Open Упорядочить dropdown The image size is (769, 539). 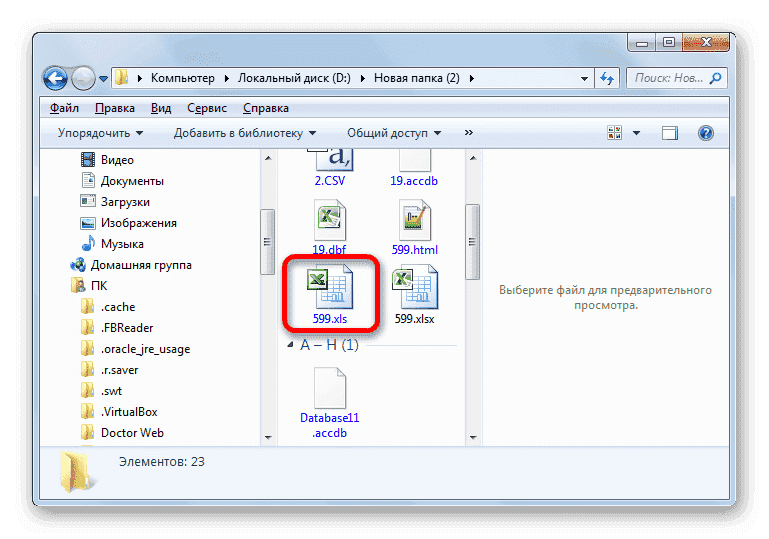pos(101,133)
